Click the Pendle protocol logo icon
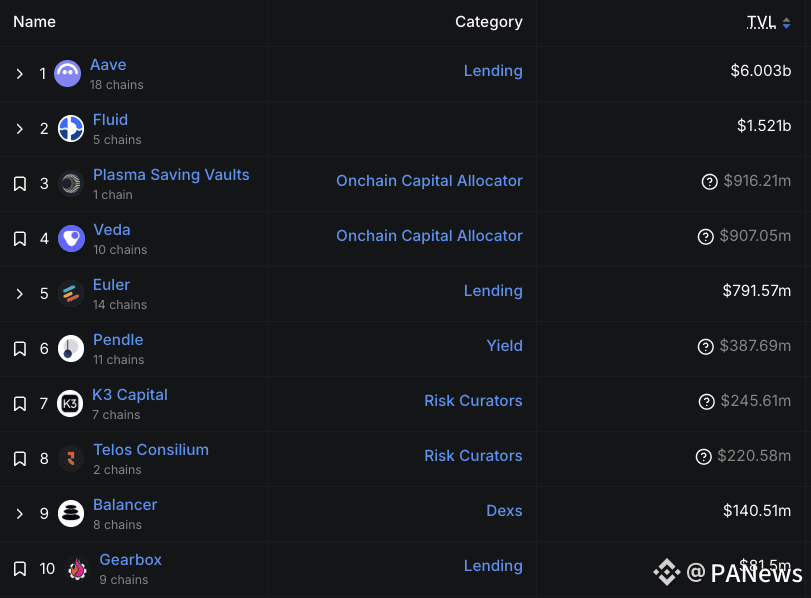The height and width of the screenshot is (598, 811). (70, 348)
